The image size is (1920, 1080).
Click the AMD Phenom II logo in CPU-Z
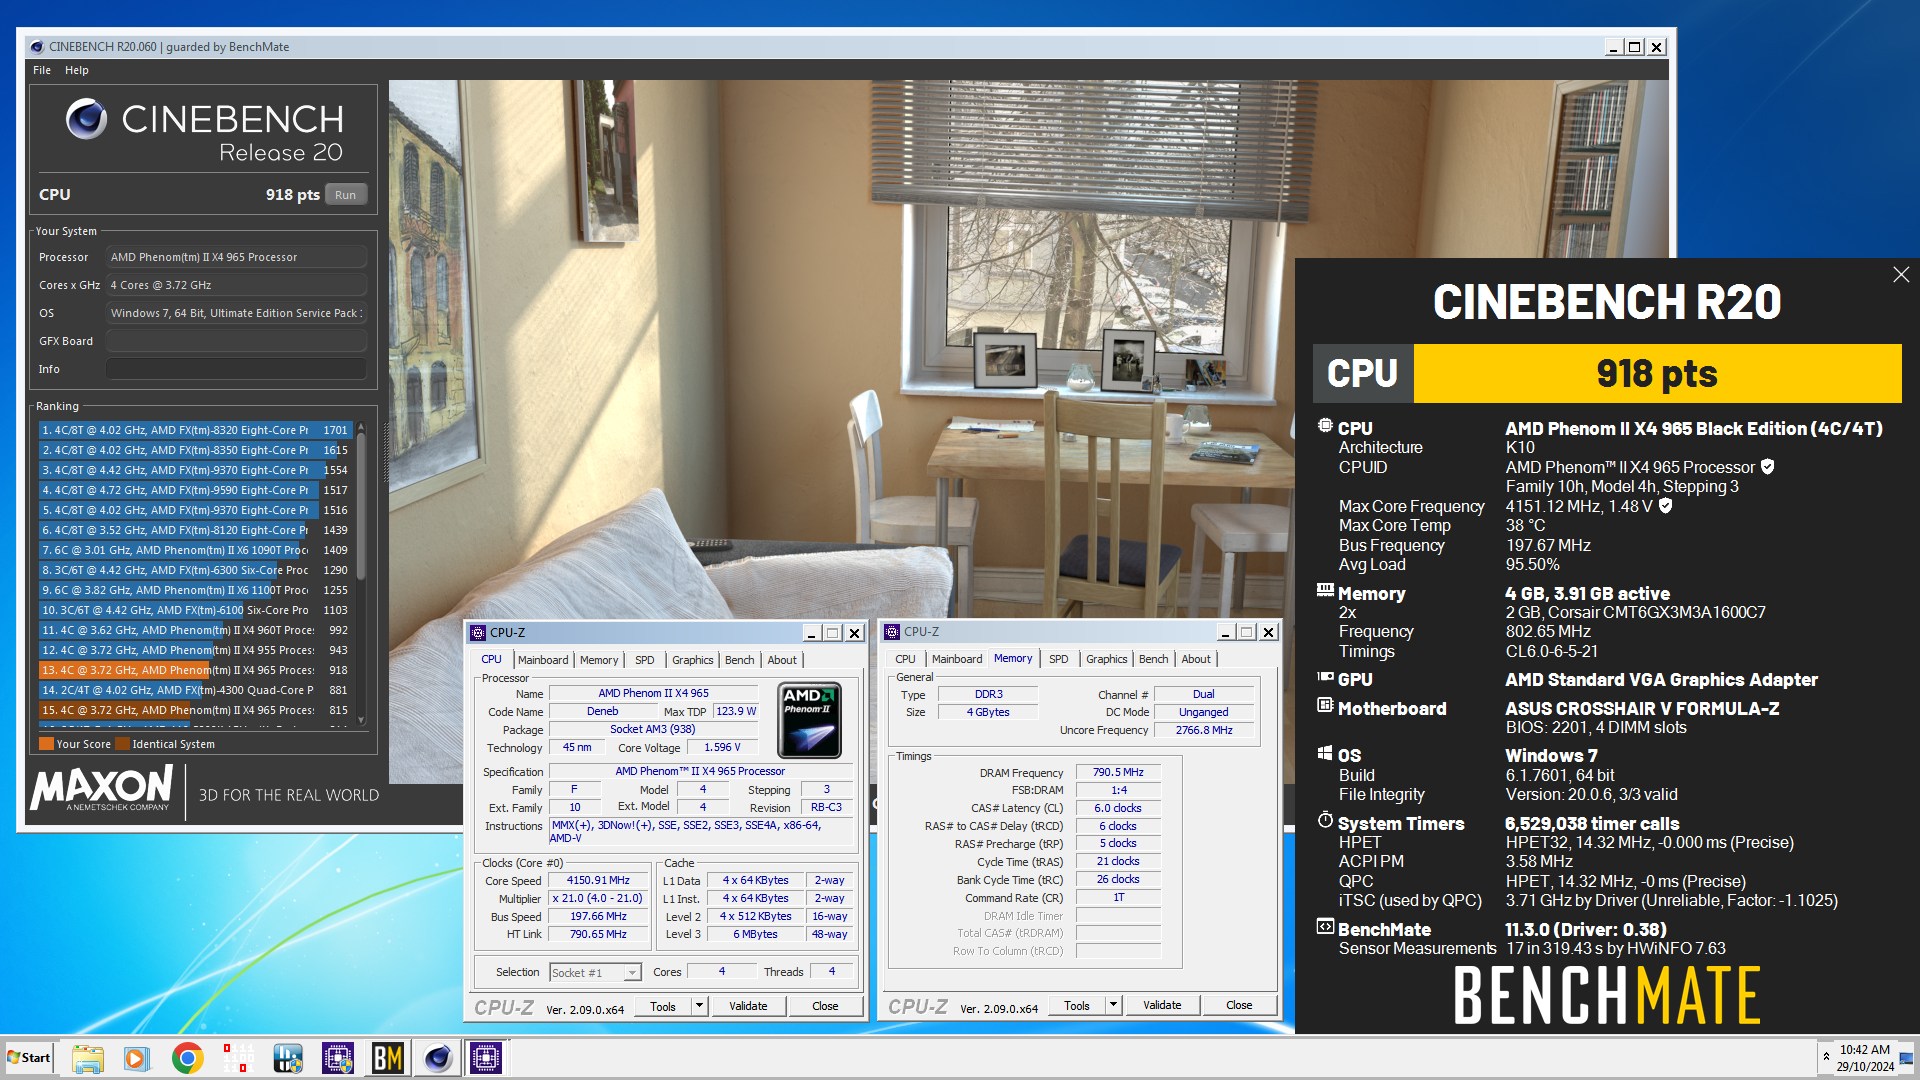[809, 720]
